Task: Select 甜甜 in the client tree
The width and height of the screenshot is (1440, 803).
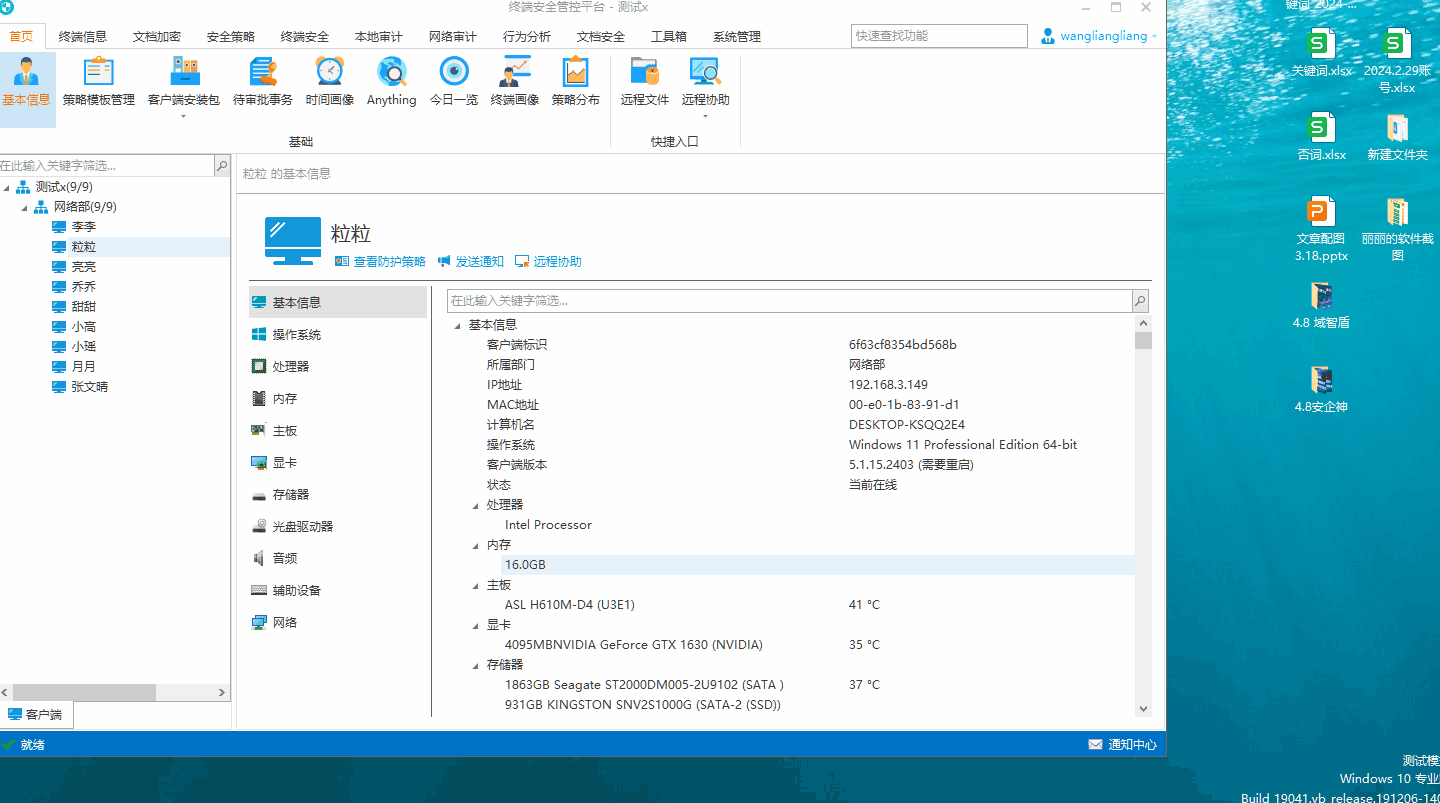Action: coord(84,307)
